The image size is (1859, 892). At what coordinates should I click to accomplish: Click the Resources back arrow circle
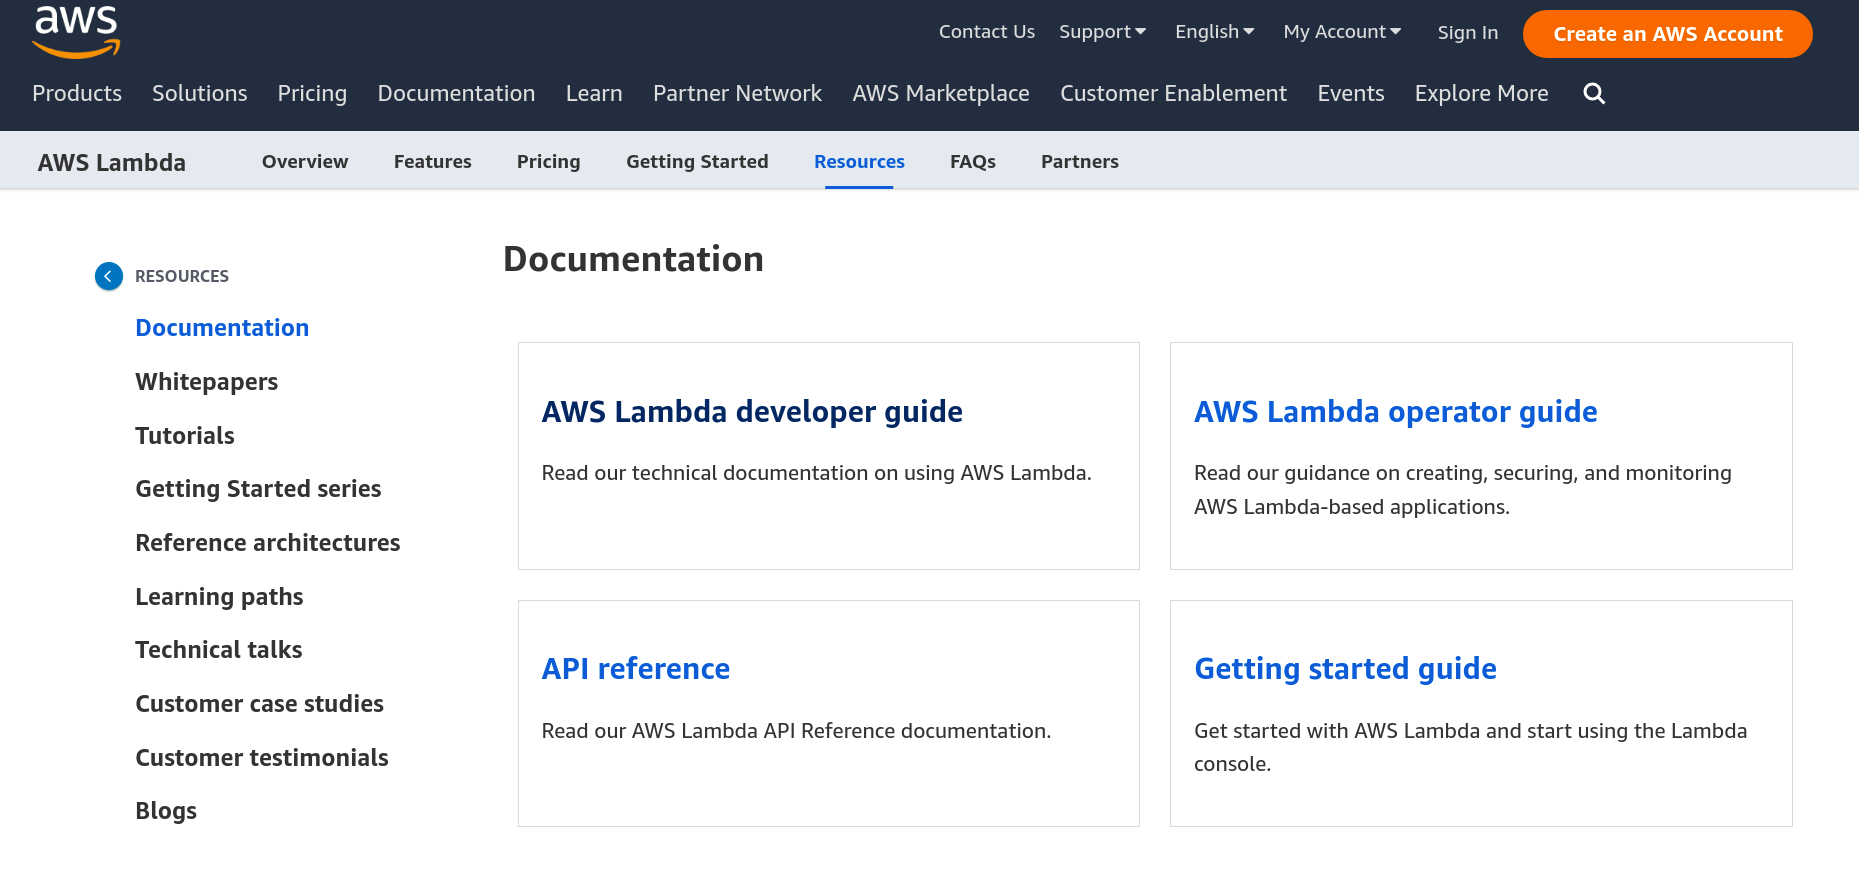[x=109, y=276]
